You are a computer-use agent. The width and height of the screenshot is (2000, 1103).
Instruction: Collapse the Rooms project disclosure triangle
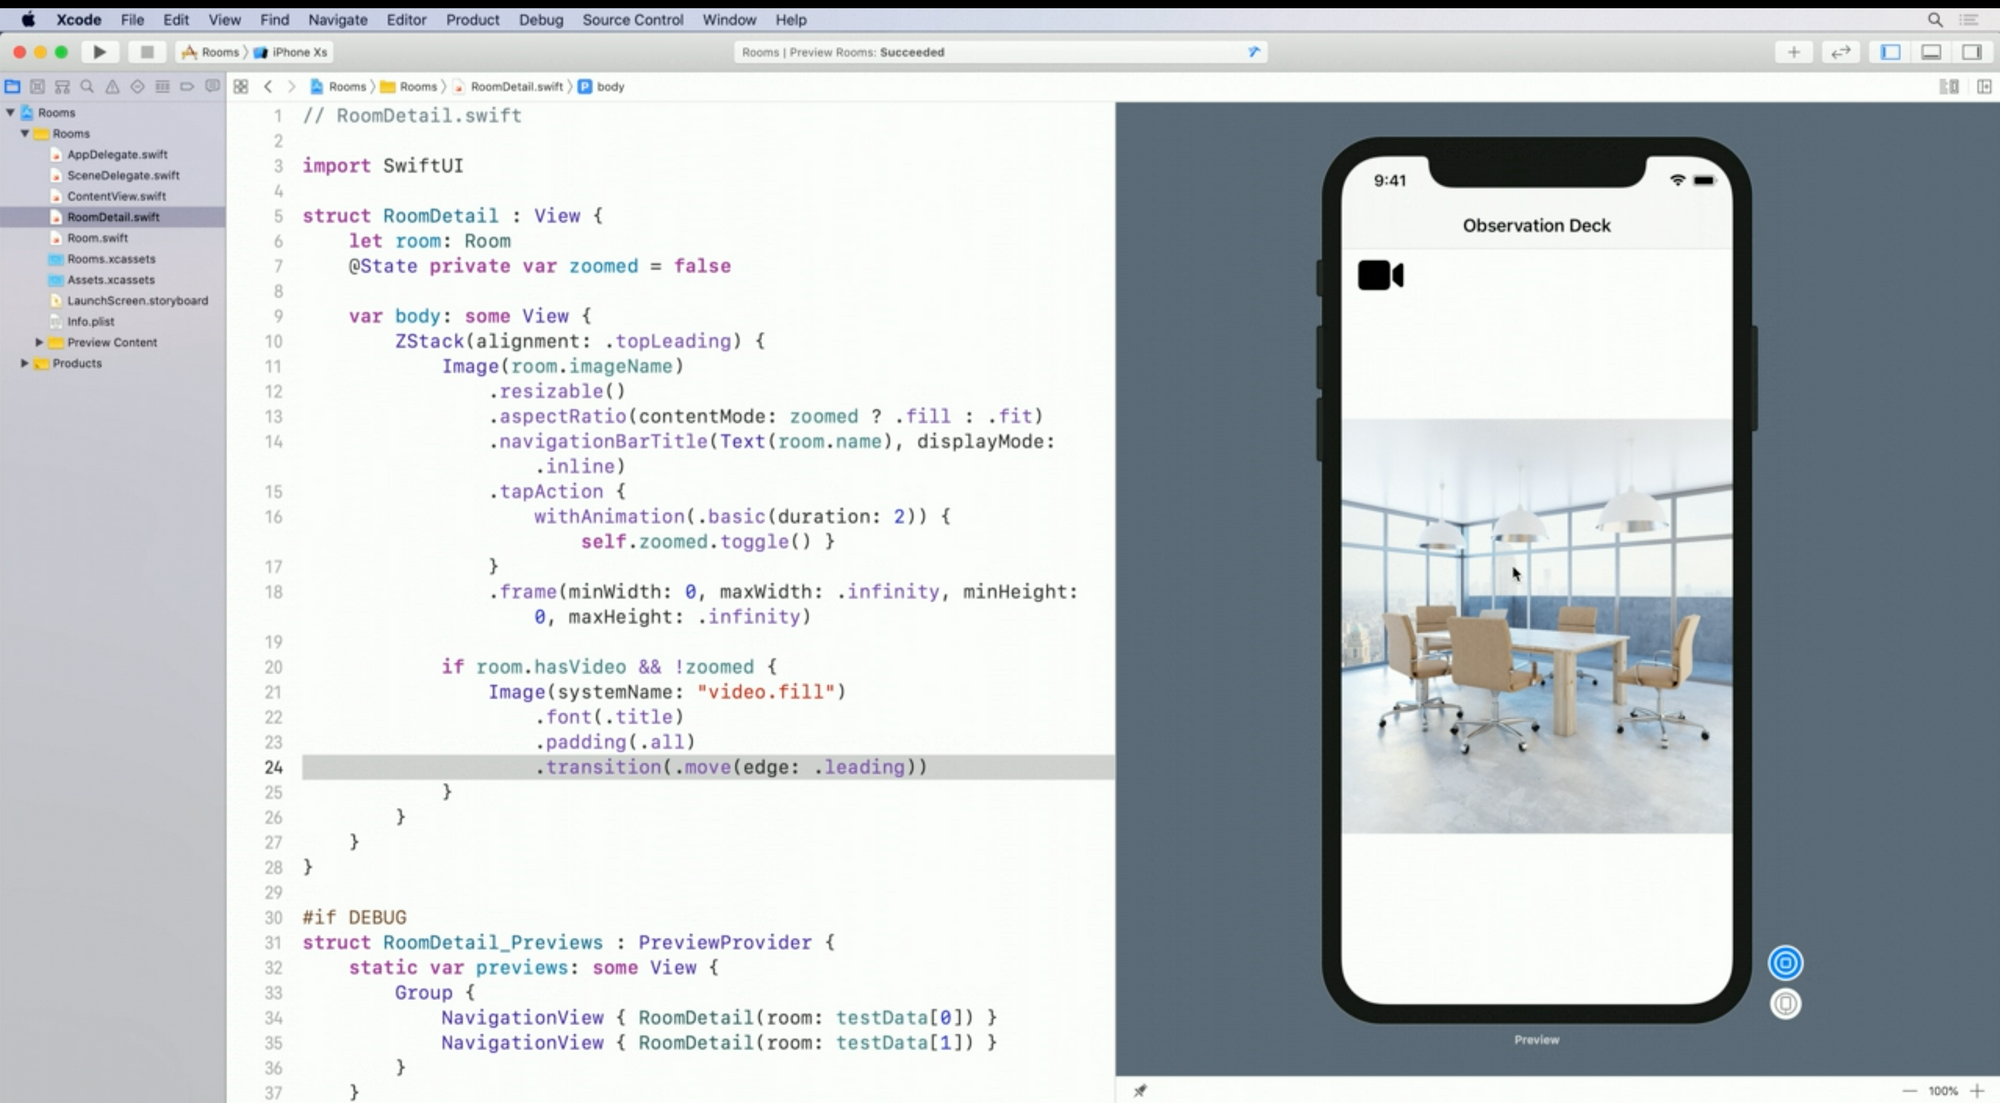click(x=11, y=113)
